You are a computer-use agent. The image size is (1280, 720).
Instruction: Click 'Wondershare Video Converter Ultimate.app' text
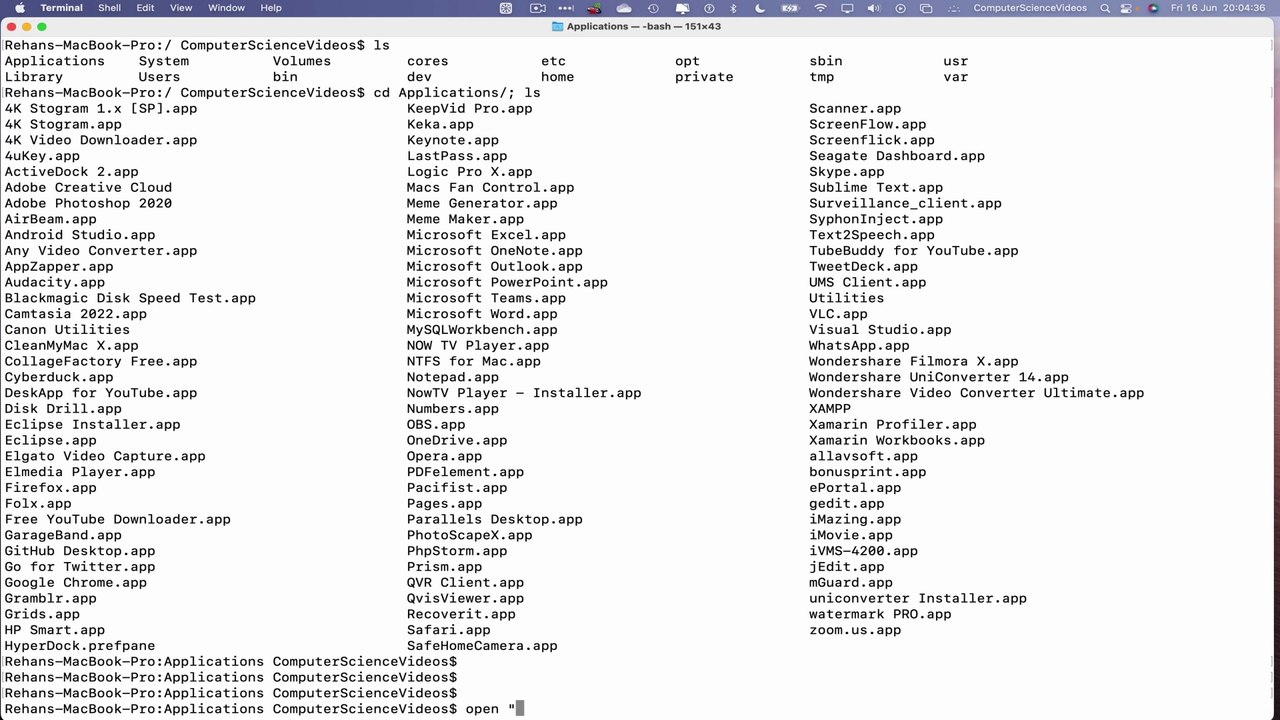coord(977,393)
